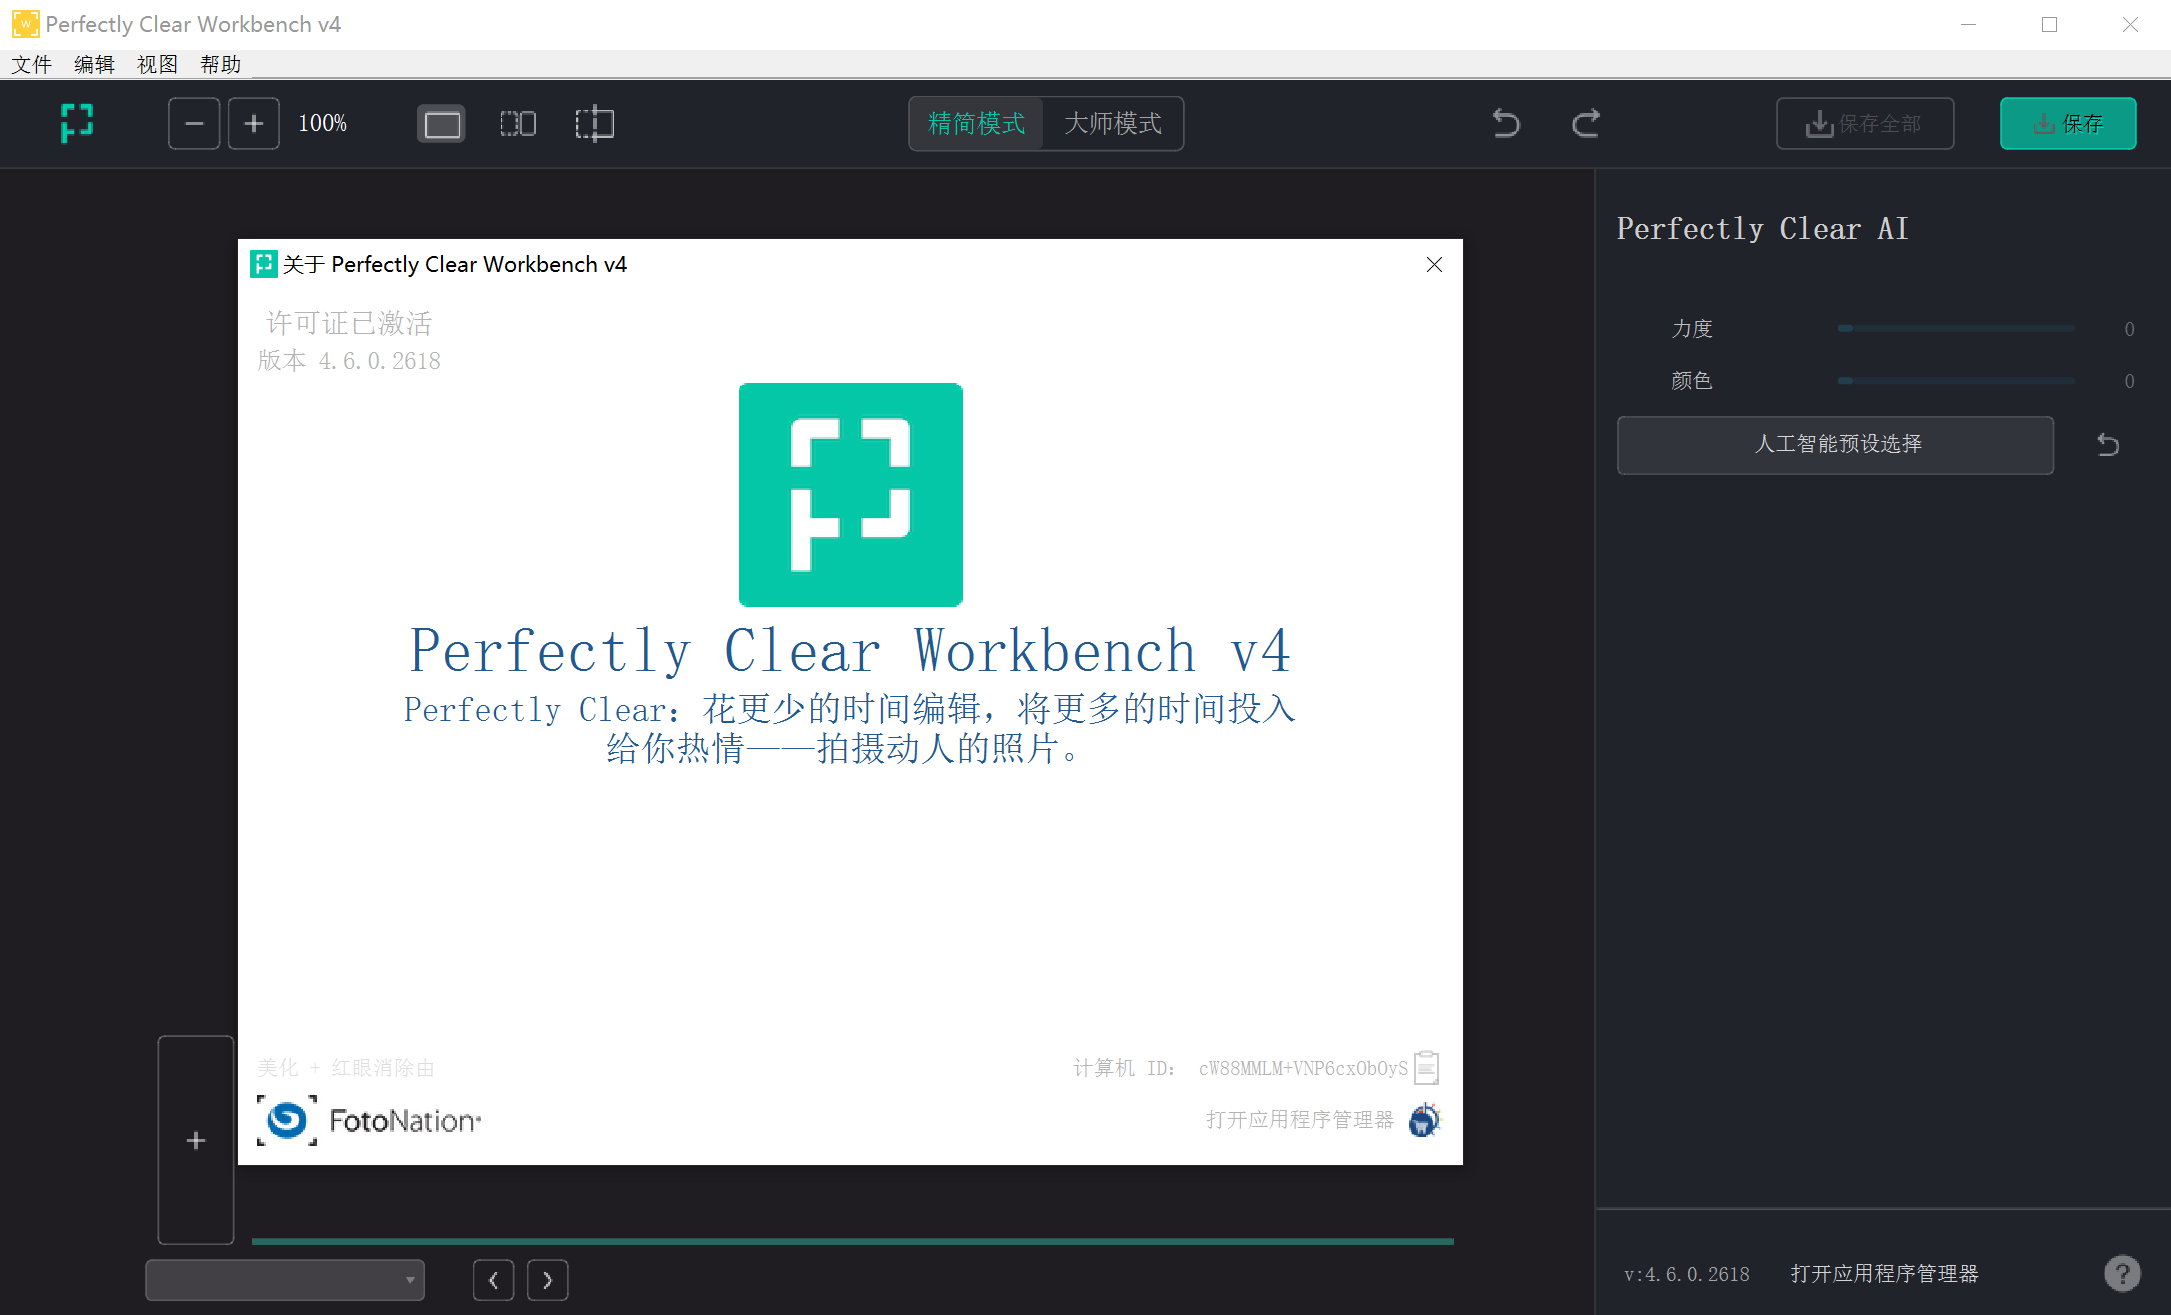Viewport: 2171px width, 1315px height.
Task: Copy computer ID with clipboard icon
Action: (x=1427, y=1068)
